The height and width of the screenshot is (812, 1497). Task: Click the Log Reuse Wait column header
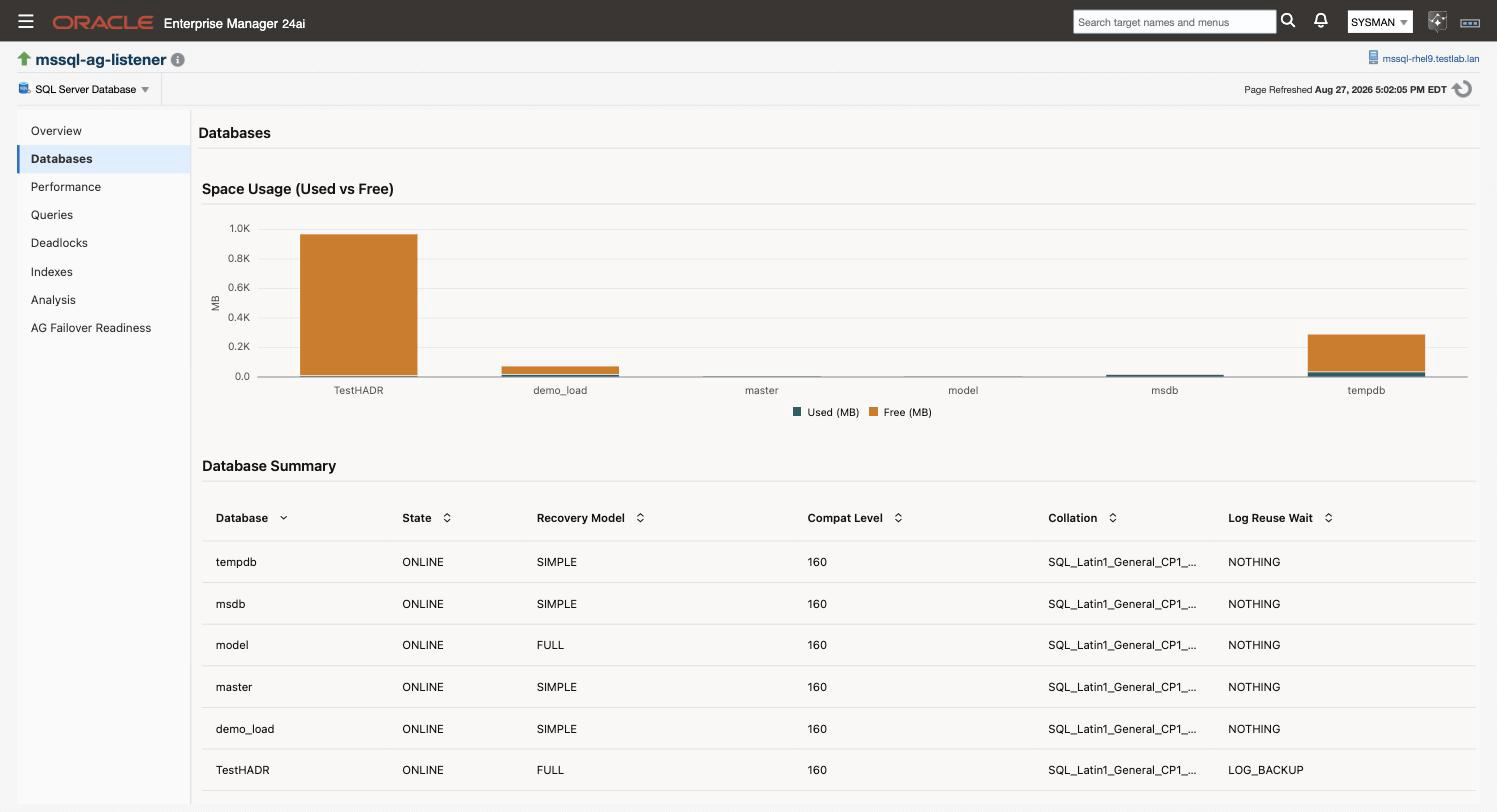click(1270, 518)
